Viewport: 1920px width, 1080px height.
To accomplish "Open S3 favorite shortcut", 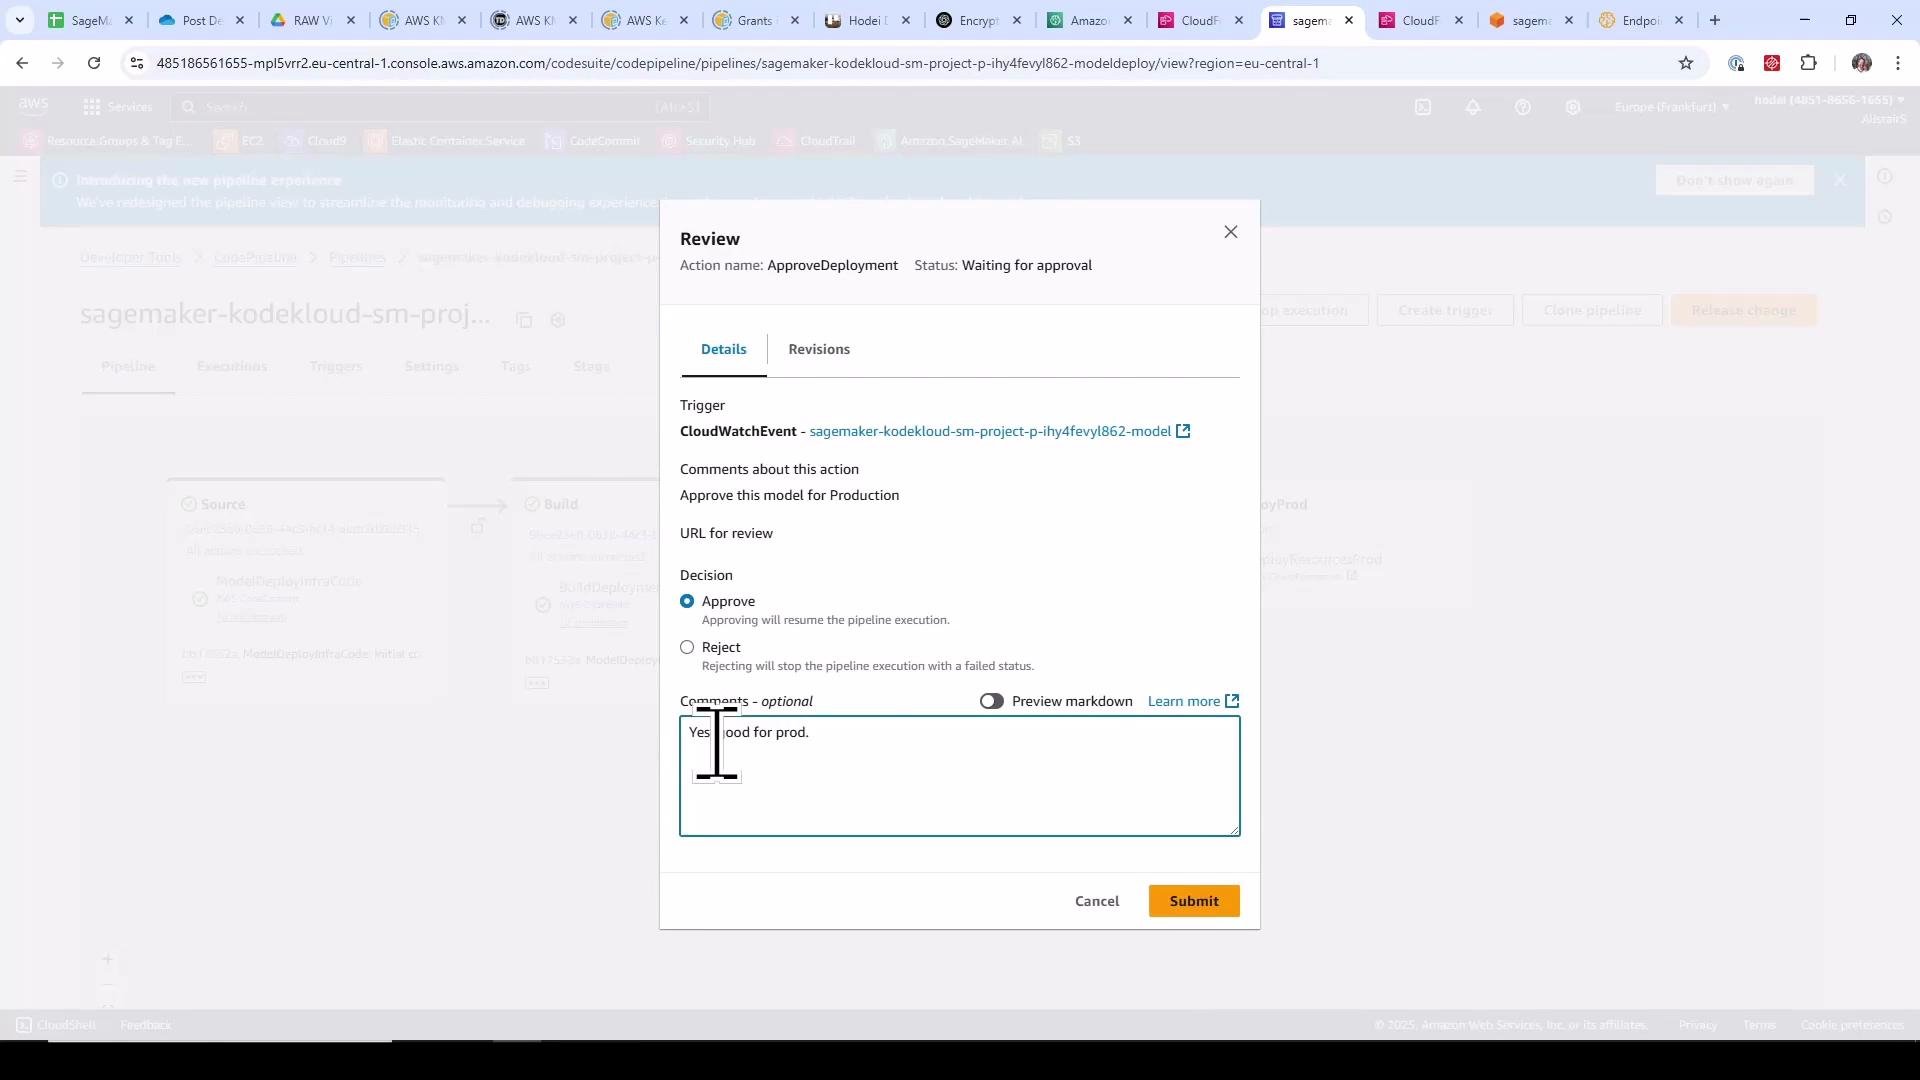I will tap(1062, 141).
